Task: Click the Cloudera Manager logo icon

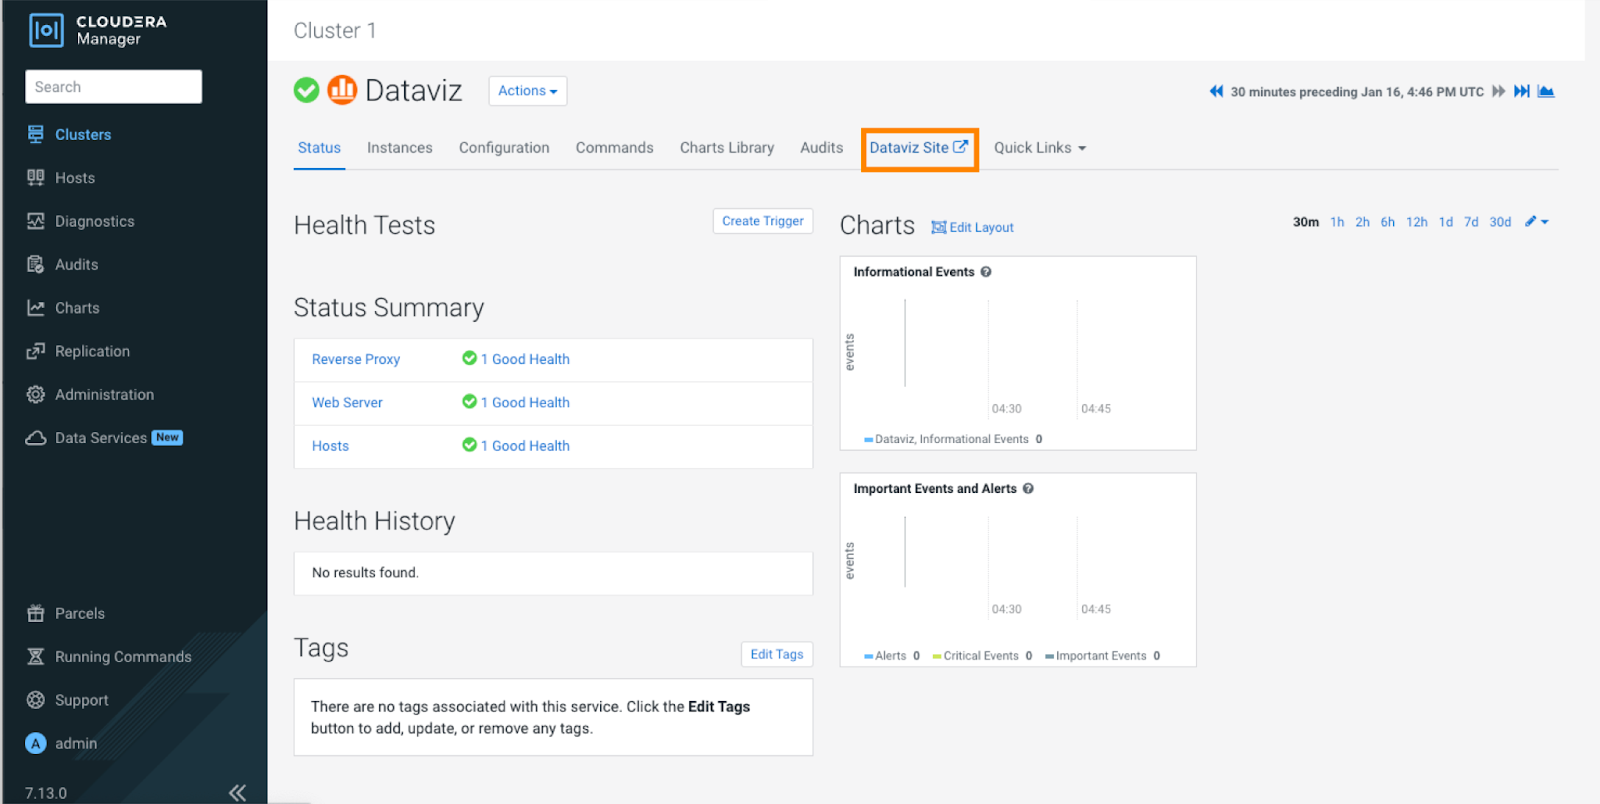Action: 46,30
